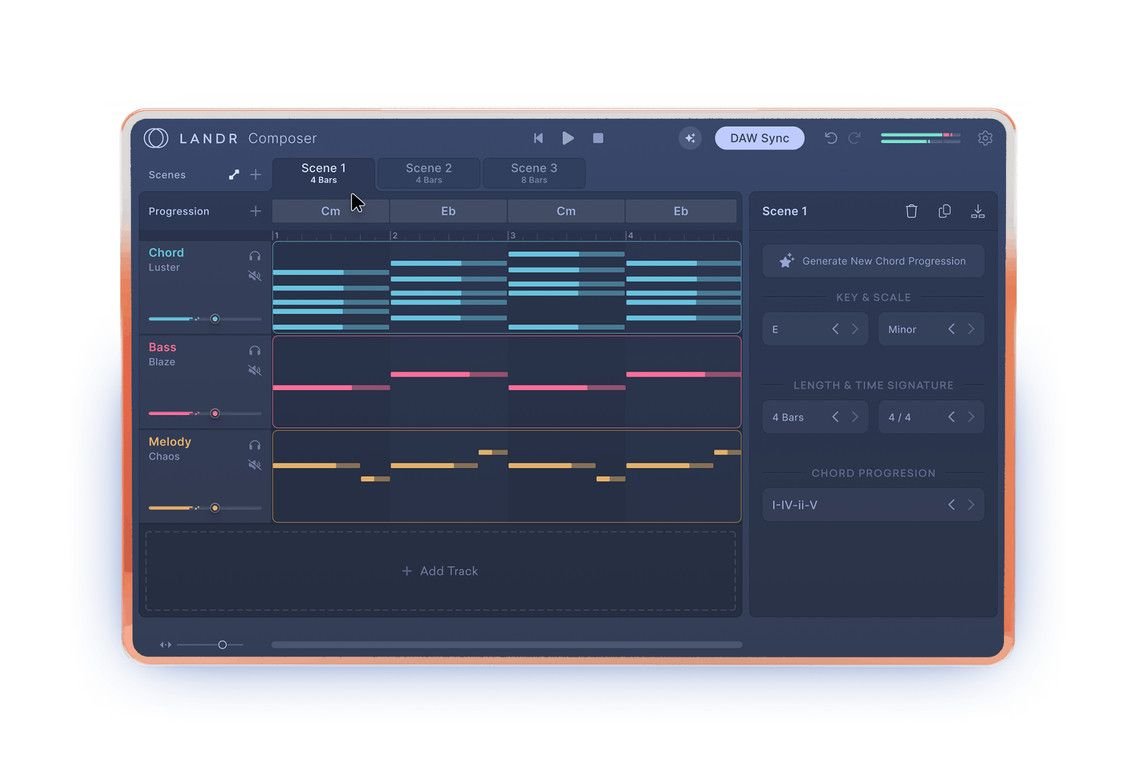The height and width of the screenshot is (774, 1133).
Task: Switch to the Scene 2 tab
Action: click(x=428, y=173)
